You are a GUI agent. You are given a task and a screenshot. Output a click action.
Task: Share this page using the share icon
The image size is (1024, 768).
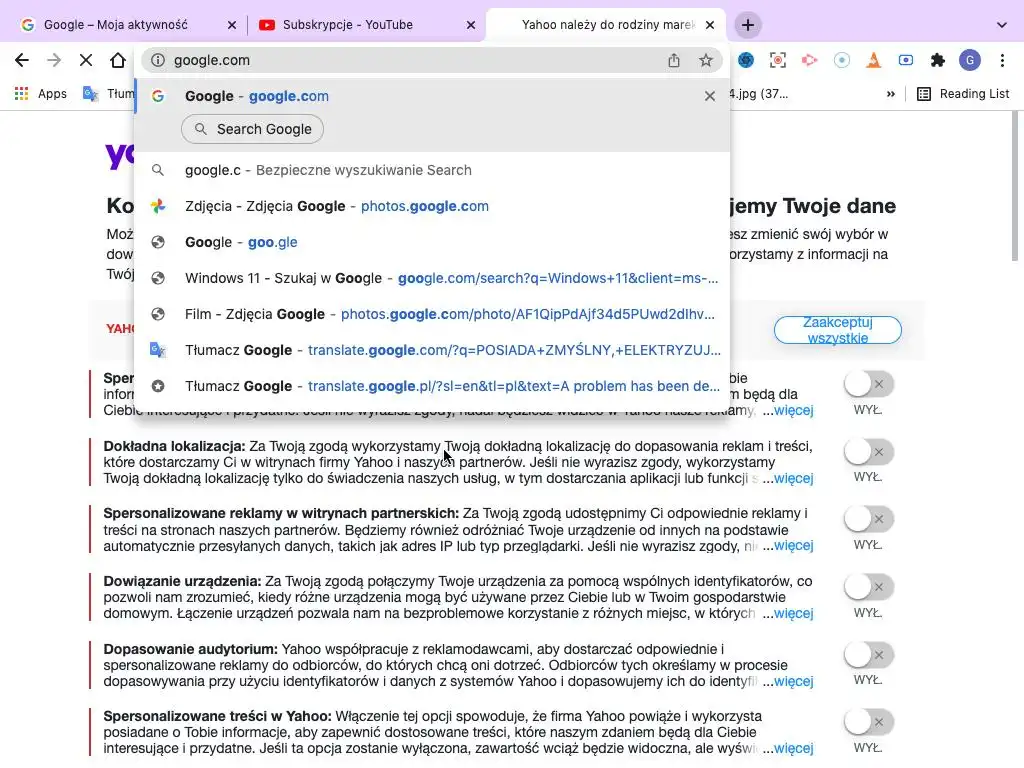(674, 60)
